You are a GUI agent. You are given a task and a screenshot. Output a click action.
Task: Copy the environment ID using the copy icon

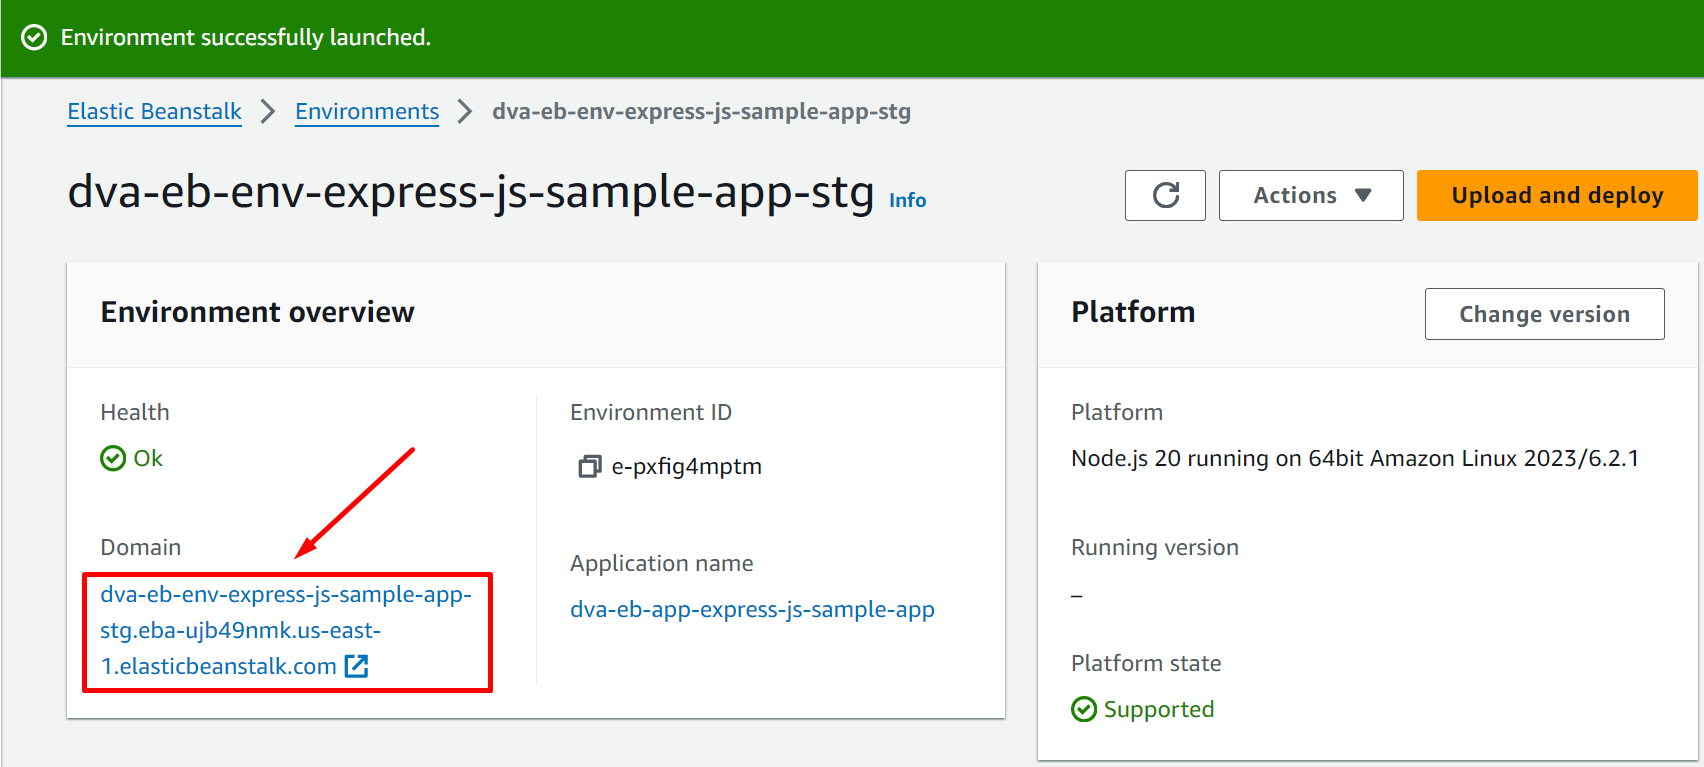[x=589, y=466]
